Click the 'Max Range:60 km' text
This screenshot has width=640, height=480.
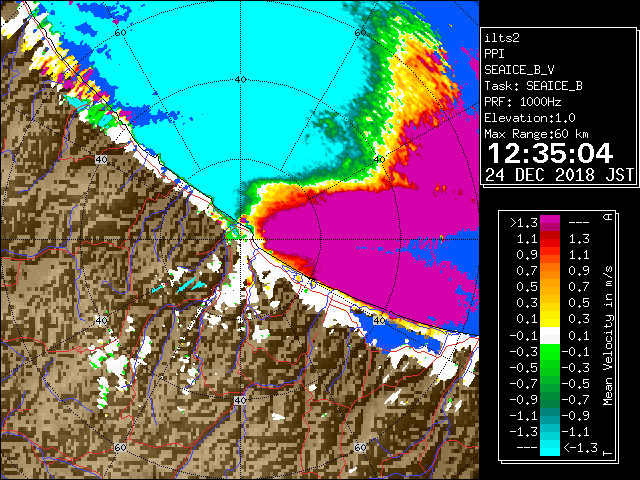pos(536,134)
